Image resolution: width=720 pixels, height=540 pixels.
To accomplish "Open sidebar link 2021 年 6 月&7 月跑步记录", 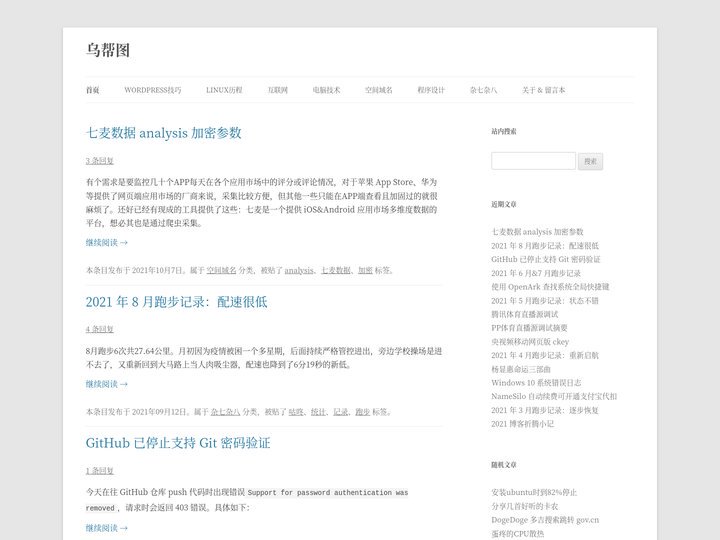I will coord(536,273).
